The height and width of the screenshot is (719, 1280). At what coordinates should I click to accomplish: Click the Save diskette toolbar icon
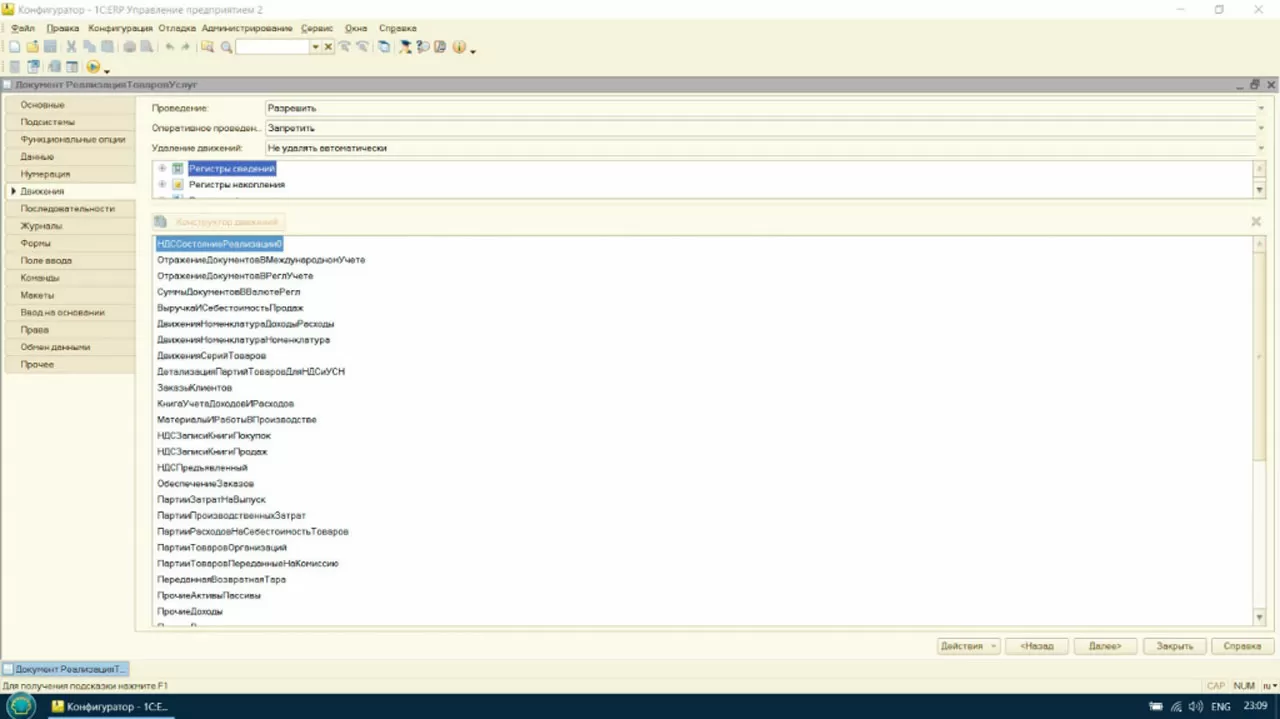pos(50,46)
